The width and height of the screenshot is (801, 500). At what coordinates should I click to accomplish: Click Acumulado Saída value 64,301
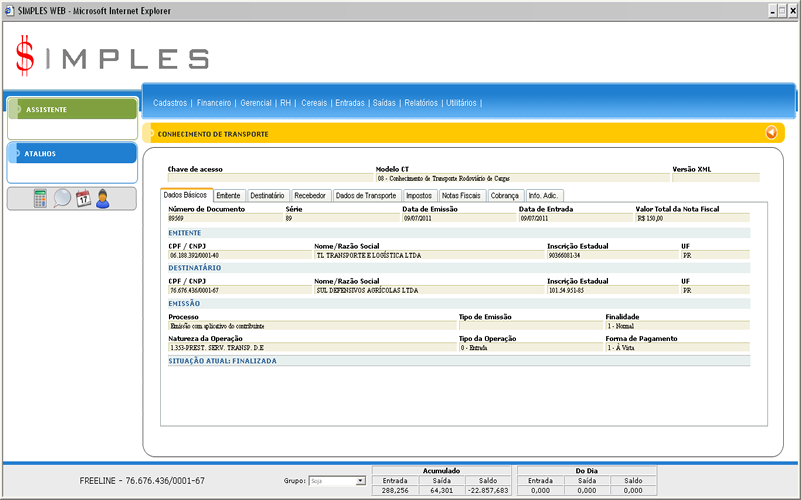click(x=441, y=490)
